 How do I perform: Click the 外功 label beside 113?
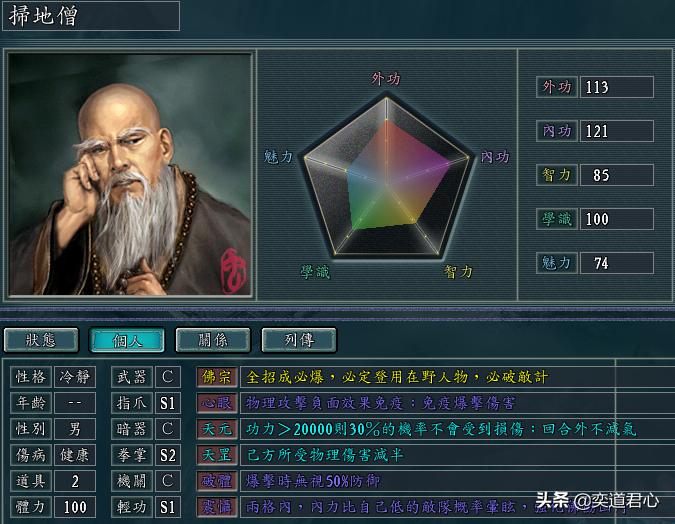(557, 87)
